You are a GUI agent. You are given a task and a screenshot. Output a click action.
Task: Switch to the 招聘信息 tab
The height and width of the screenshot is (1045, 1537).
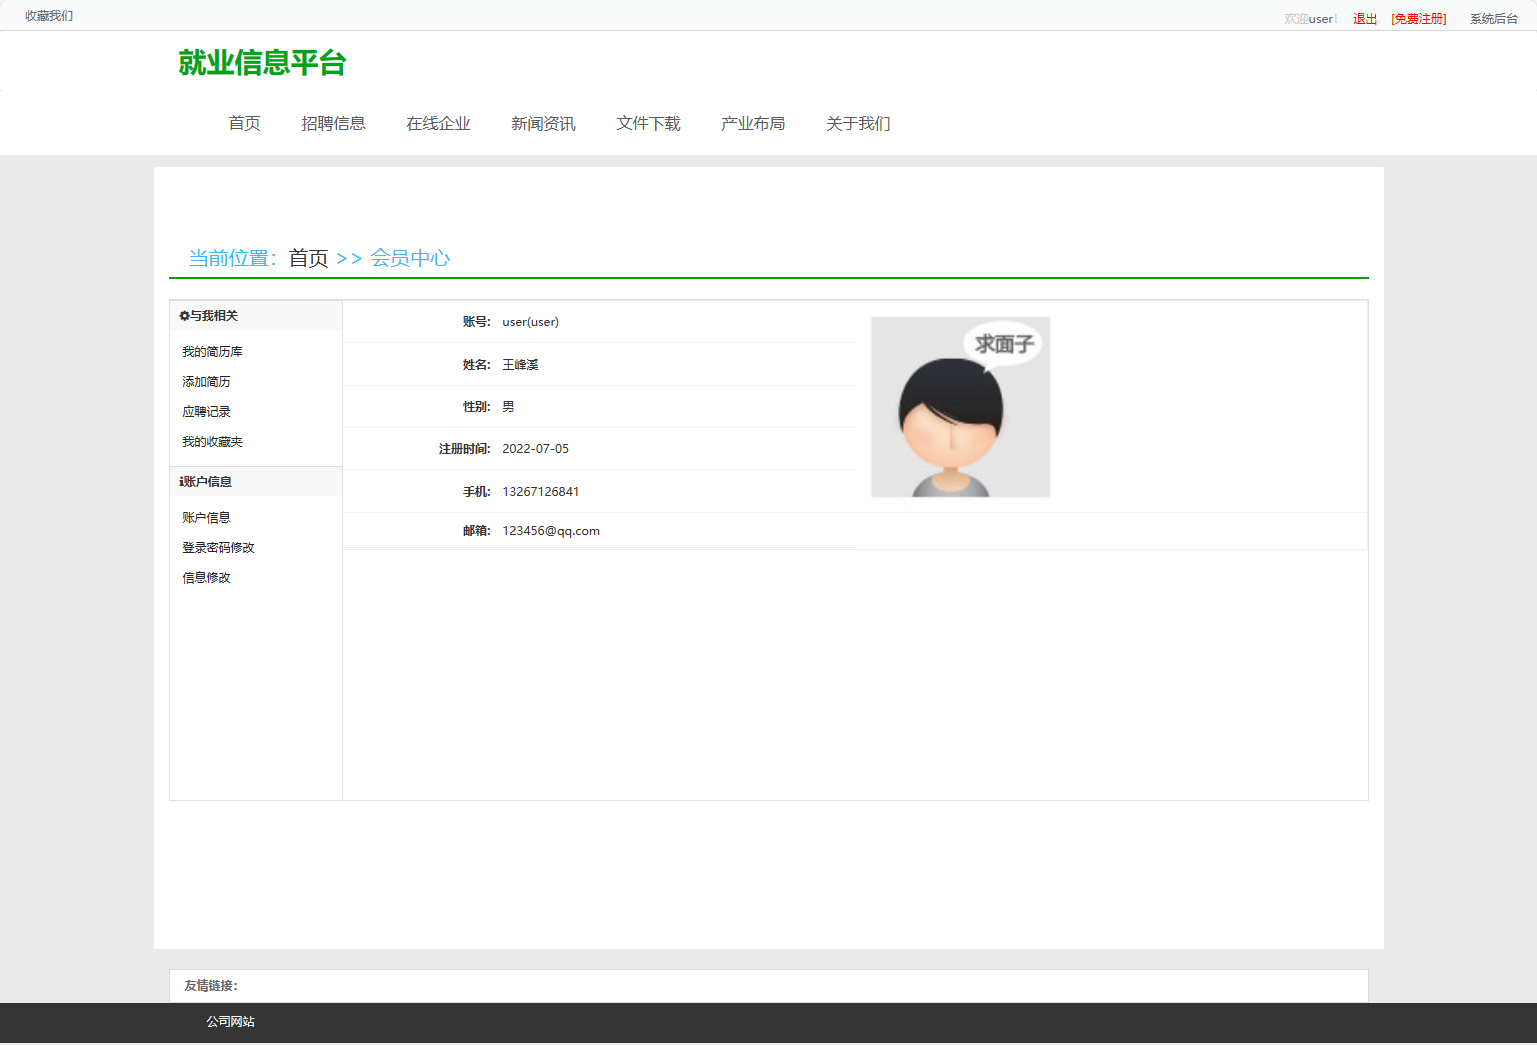pos(334,123)
